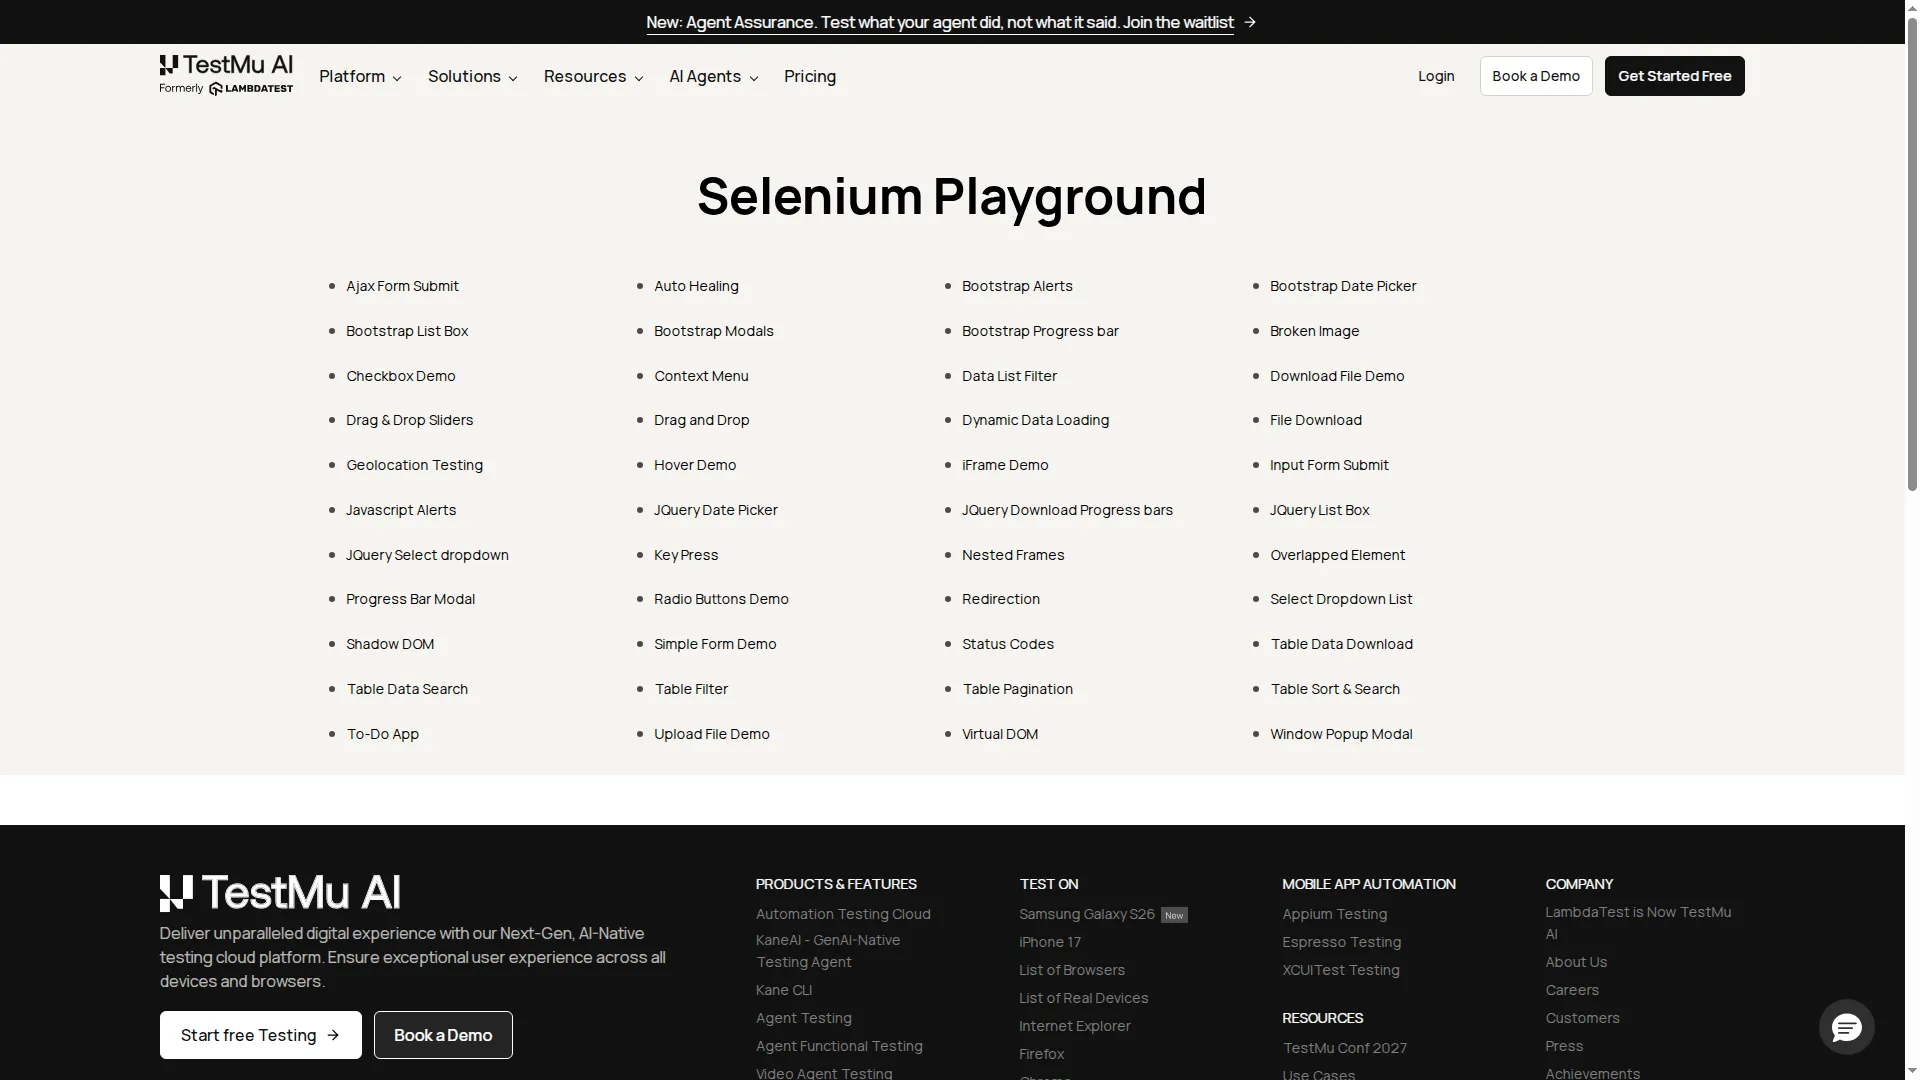Screen dimensions: 1920x1080
Task: Open the Geolocation Testing demo
Action: pos(414,465)
